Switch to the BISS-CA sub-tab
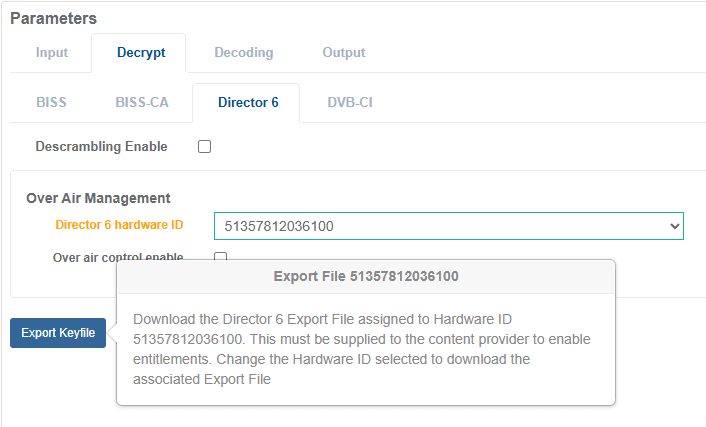The width and height of the screenshot is (706, 427). tap(142, 103)
